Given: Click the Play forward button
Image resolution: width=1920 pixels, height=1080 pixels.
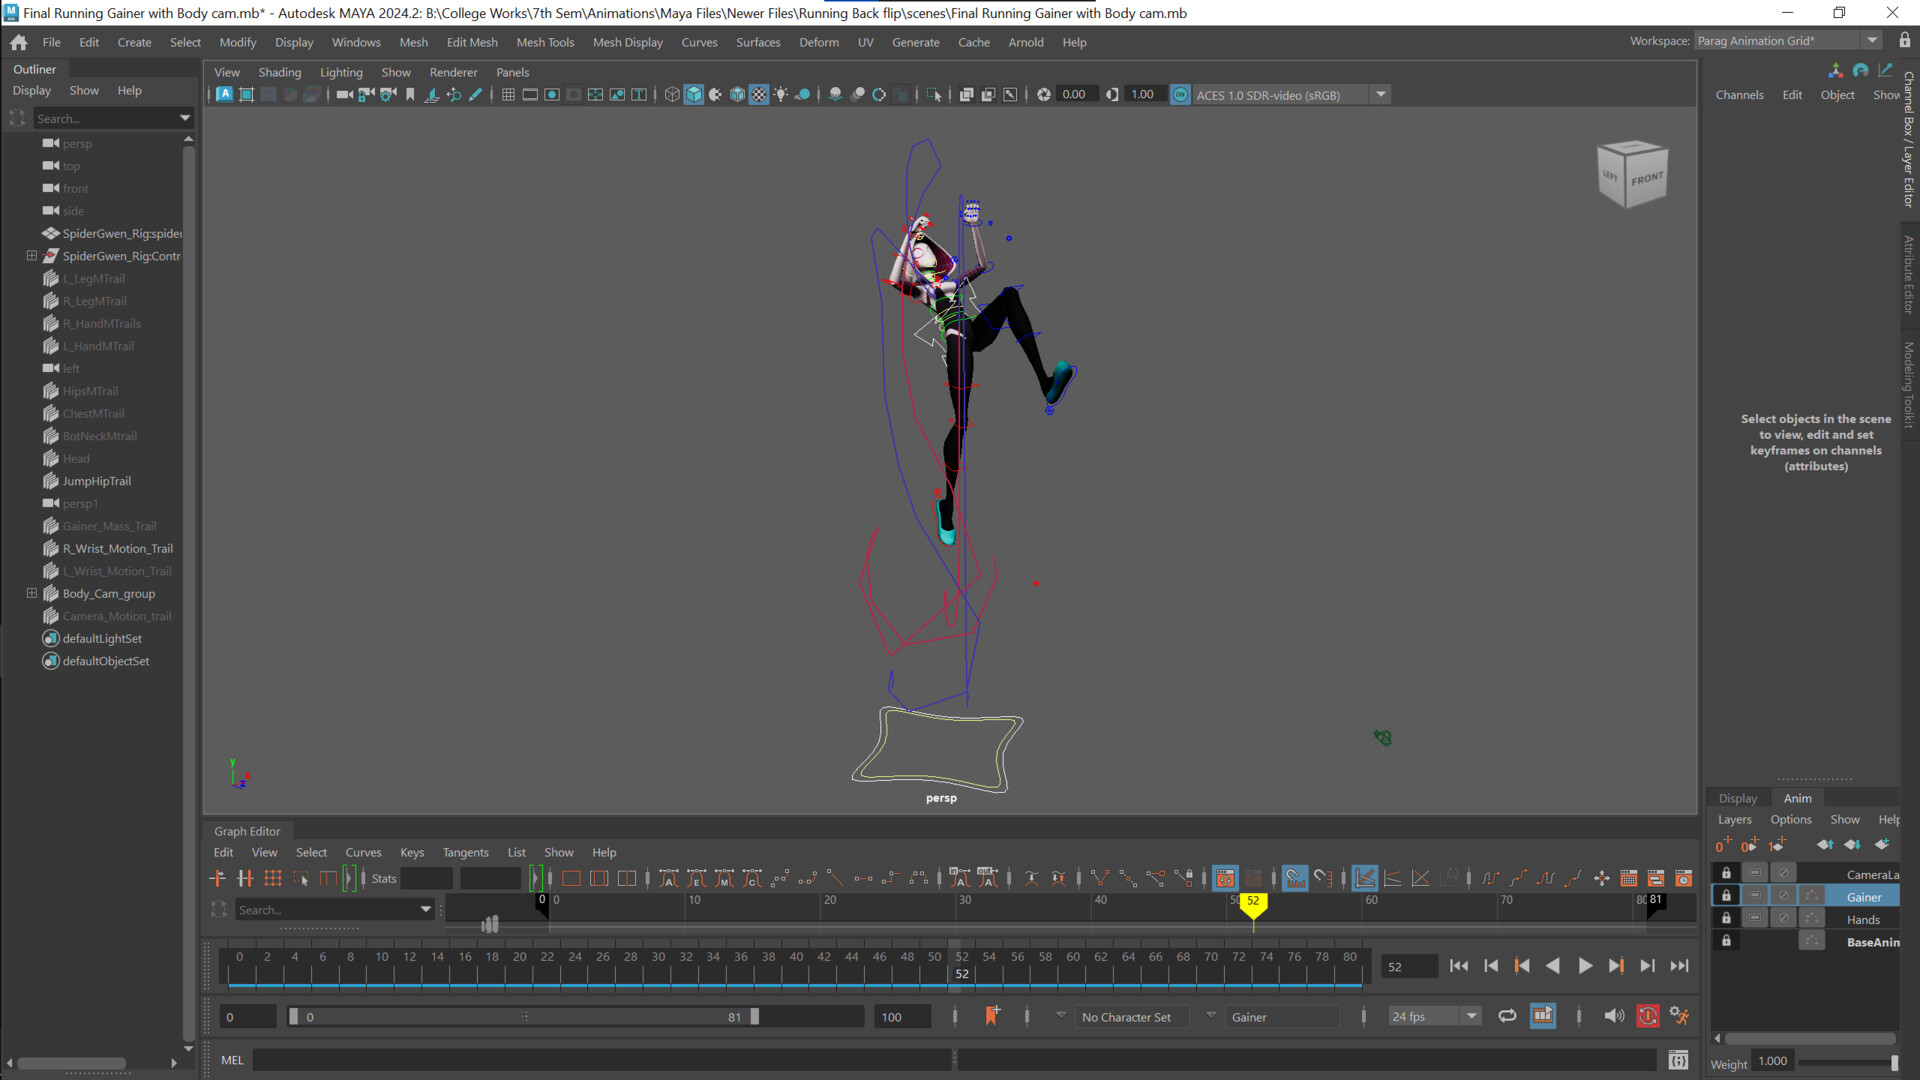Looking at the screenshot, I should click(x=1585, y=965).
